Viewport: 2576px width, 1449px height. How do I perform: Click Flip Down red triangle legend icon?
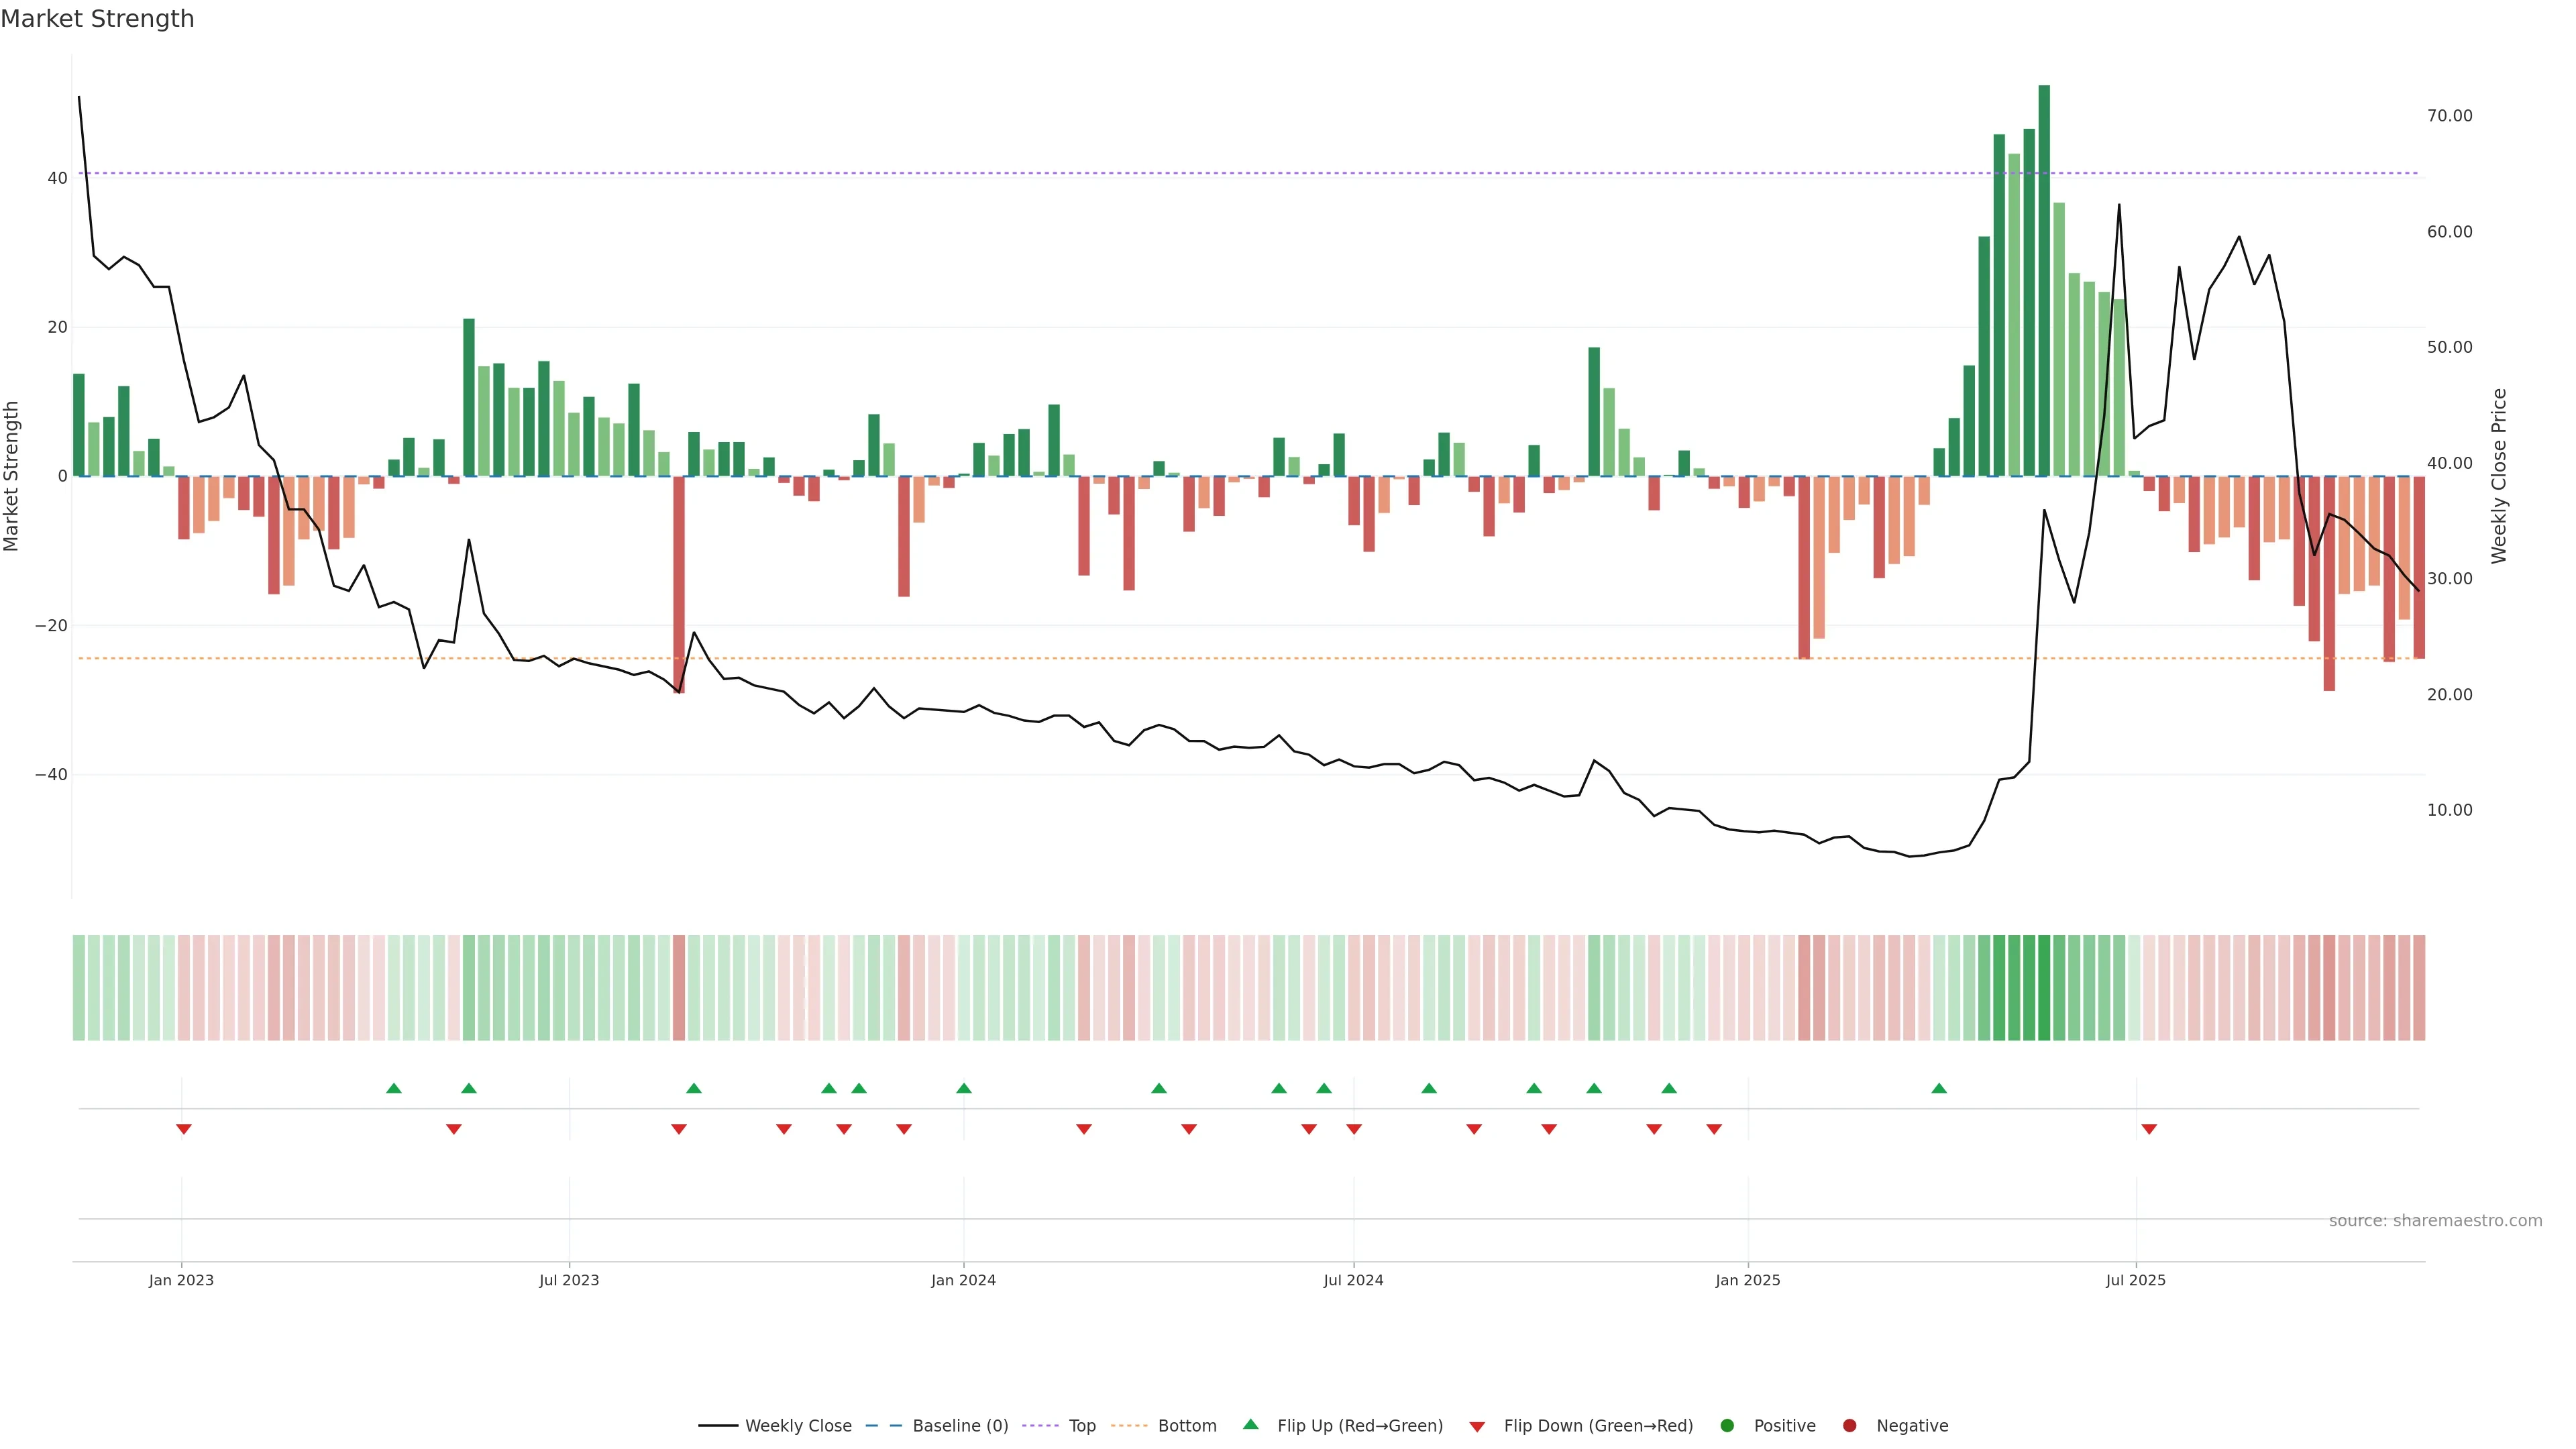point(1477,1427)
